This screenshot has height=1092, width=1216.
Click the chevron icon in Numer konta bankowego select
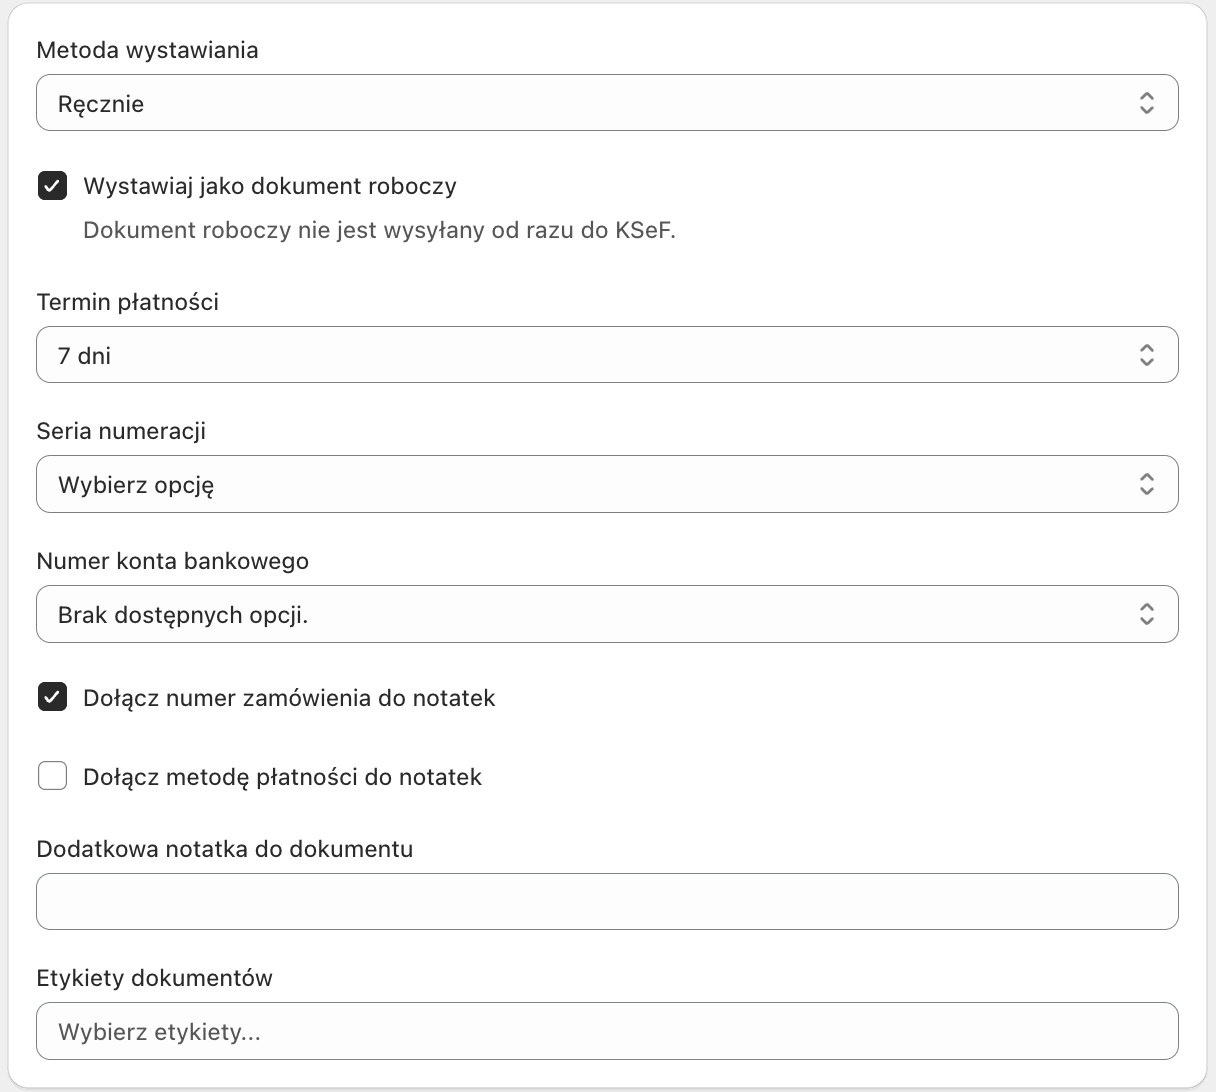pos(1146,614)
